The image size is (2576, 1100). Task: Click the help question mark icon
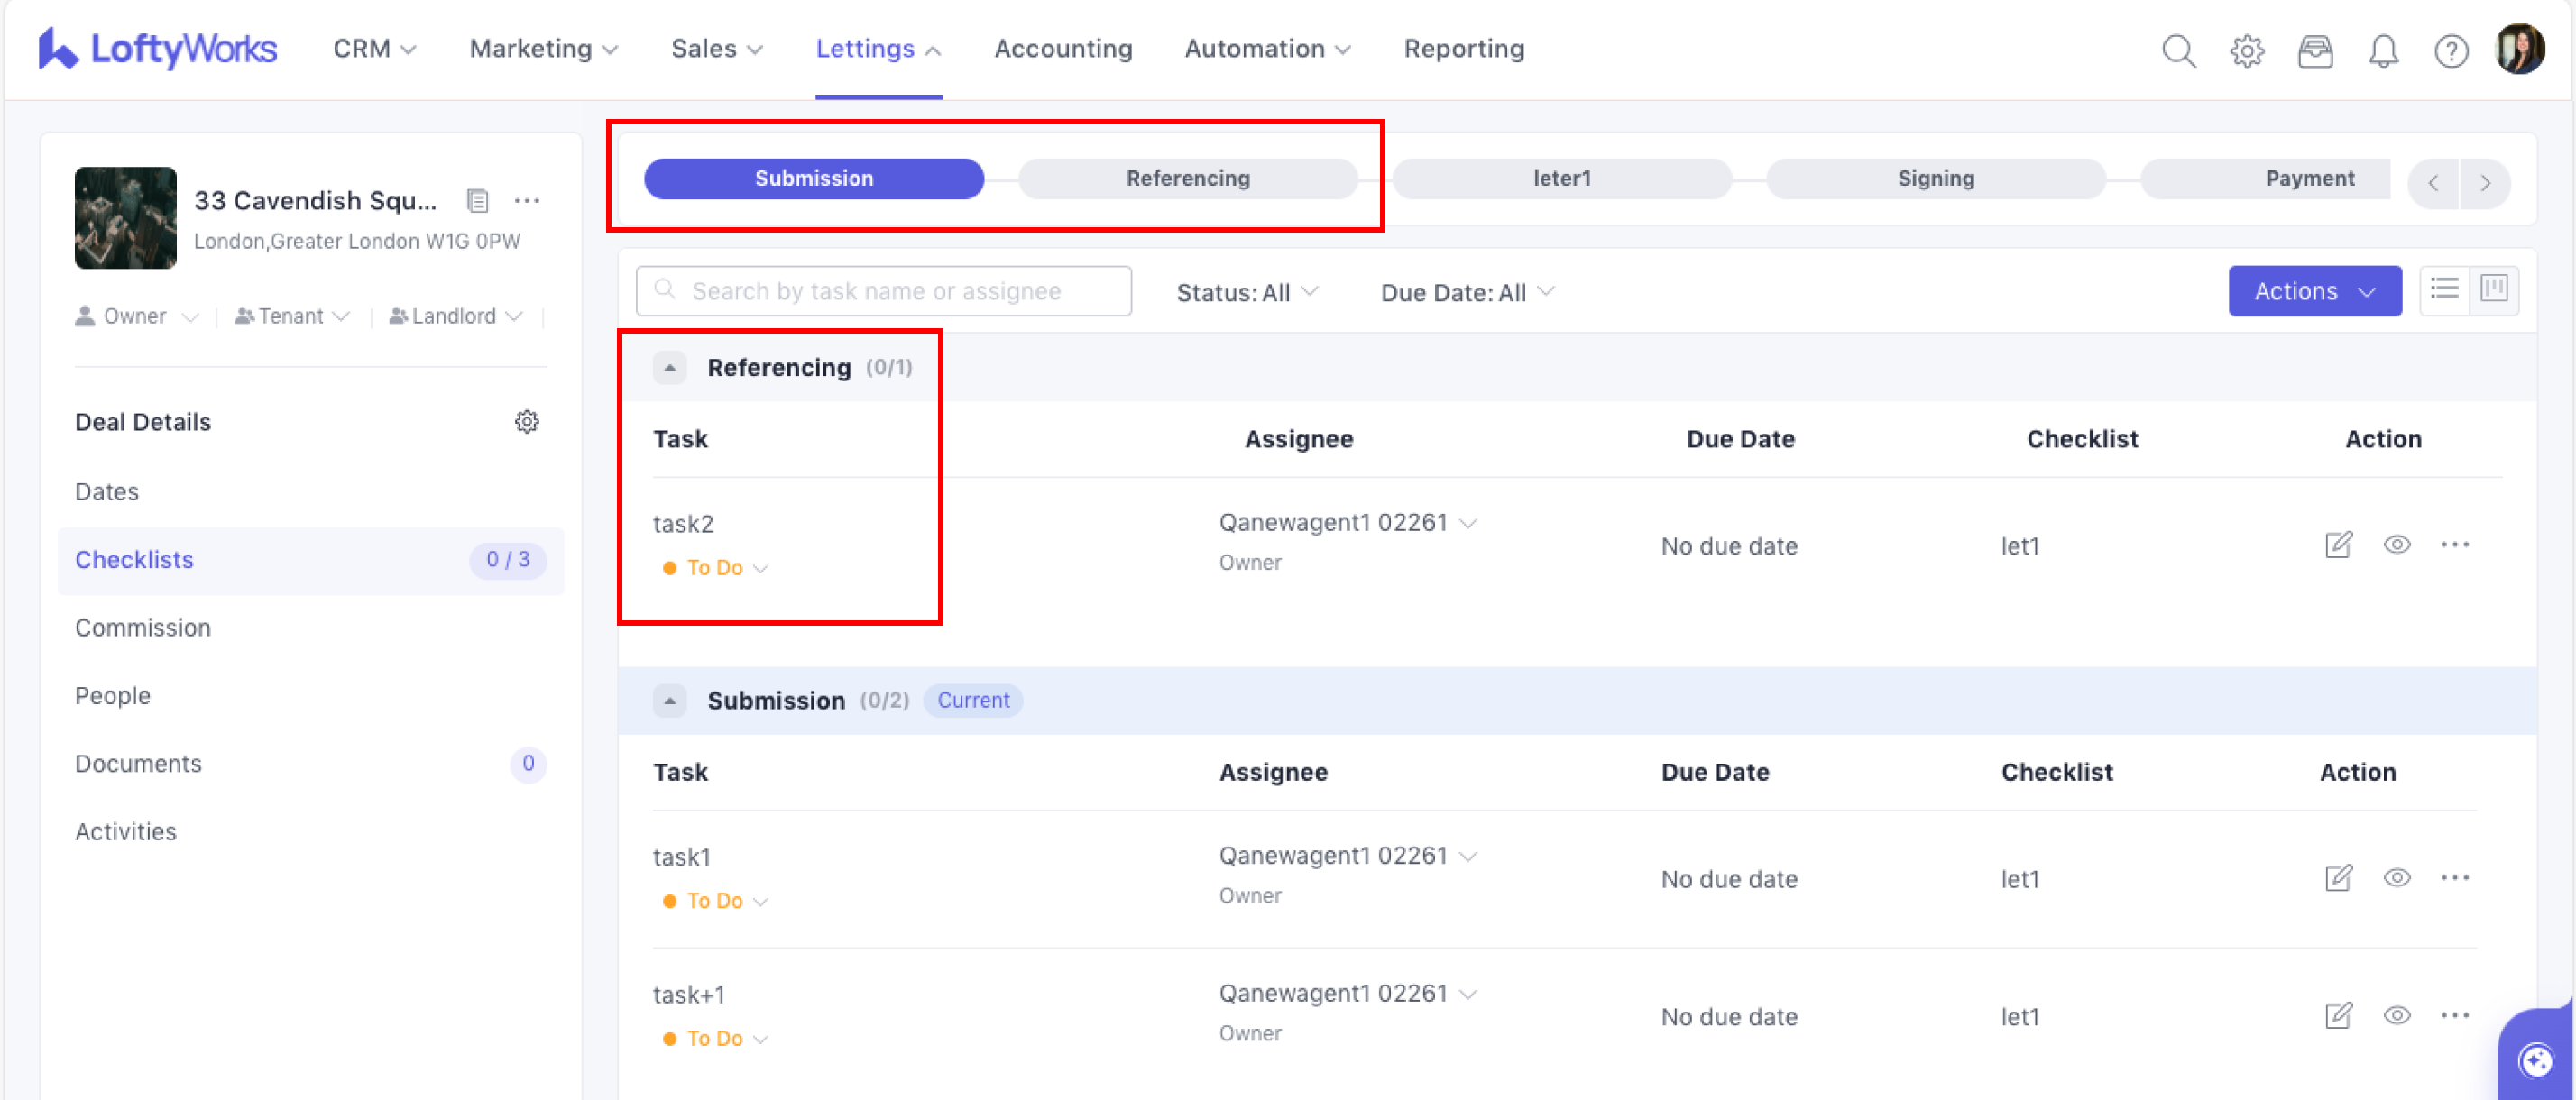[2451, 50]
